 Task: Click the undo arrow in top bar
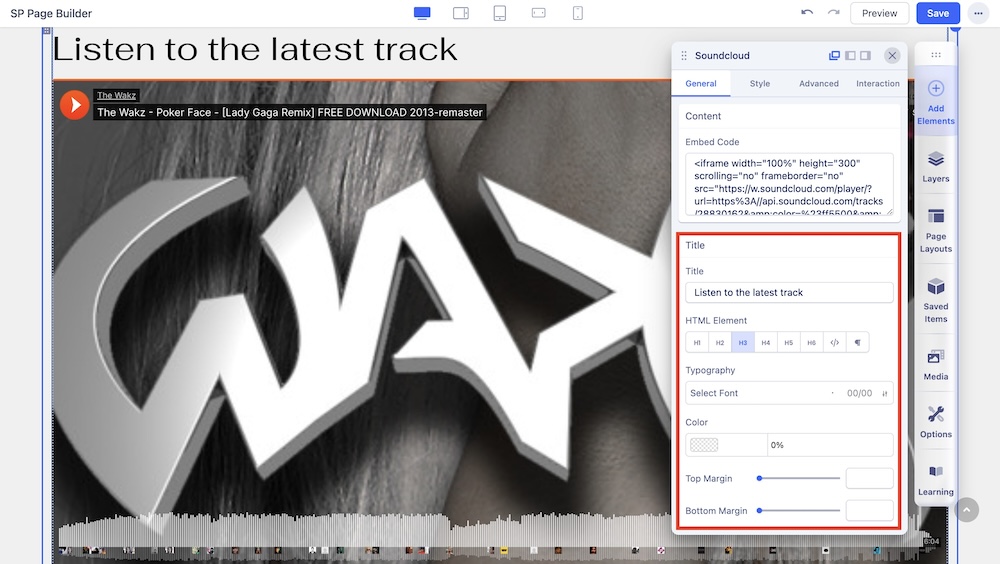[x=807, y=13]
